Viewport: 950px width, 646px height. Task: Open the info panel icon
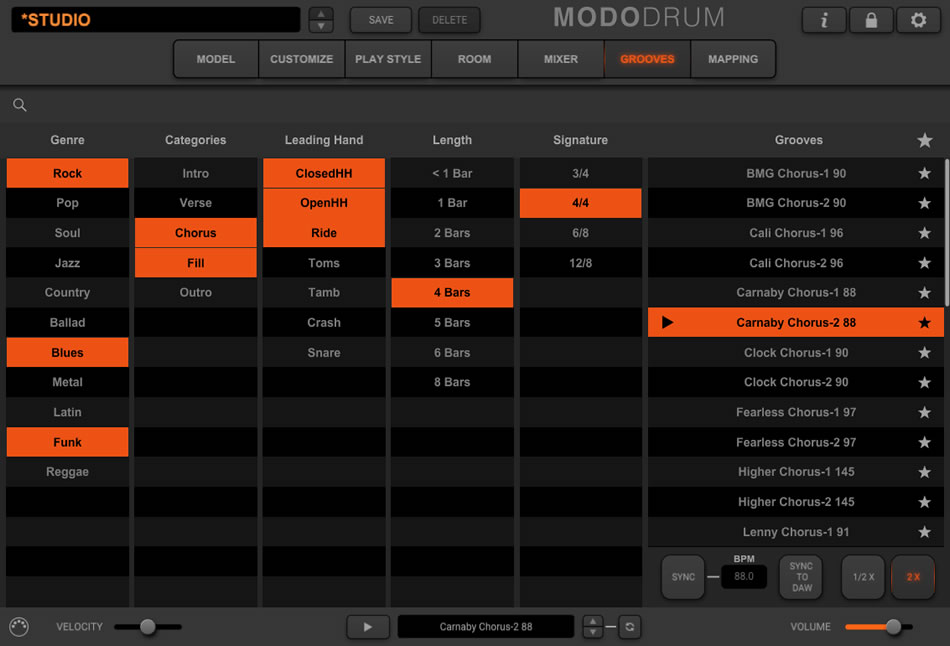point(824,20)
